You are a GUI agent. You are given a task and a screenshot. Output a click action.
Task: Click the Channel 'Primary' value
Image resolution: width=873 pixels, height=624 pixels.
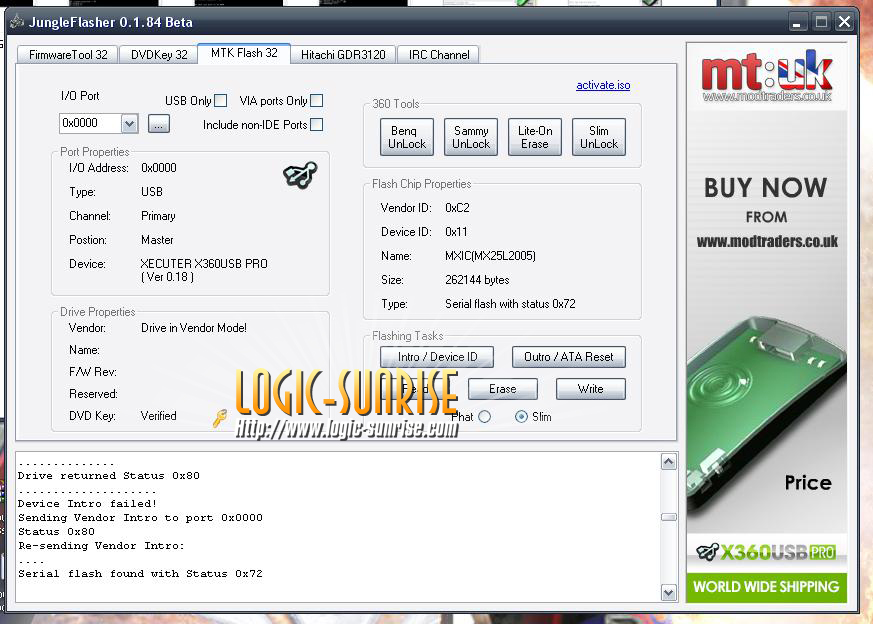click(158, 216)
